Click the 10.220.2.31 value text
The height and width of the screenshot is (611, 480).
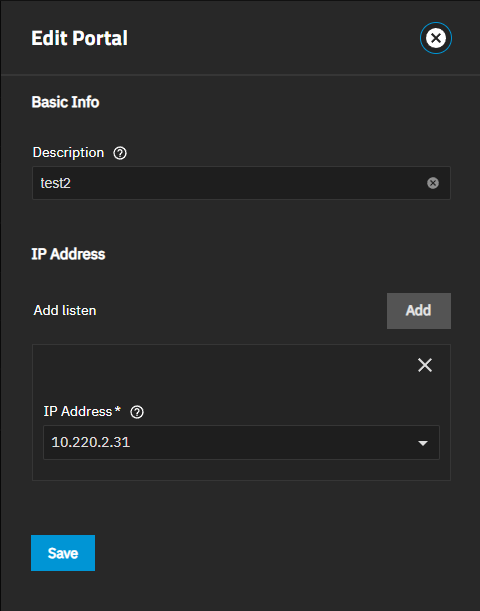91,442
